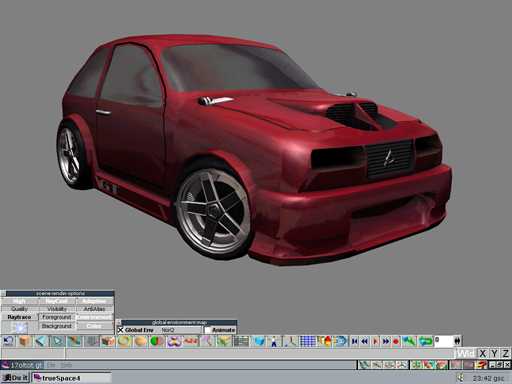
Task: Click the Undo arrow icon in toolbar
Action: (8, 341)
